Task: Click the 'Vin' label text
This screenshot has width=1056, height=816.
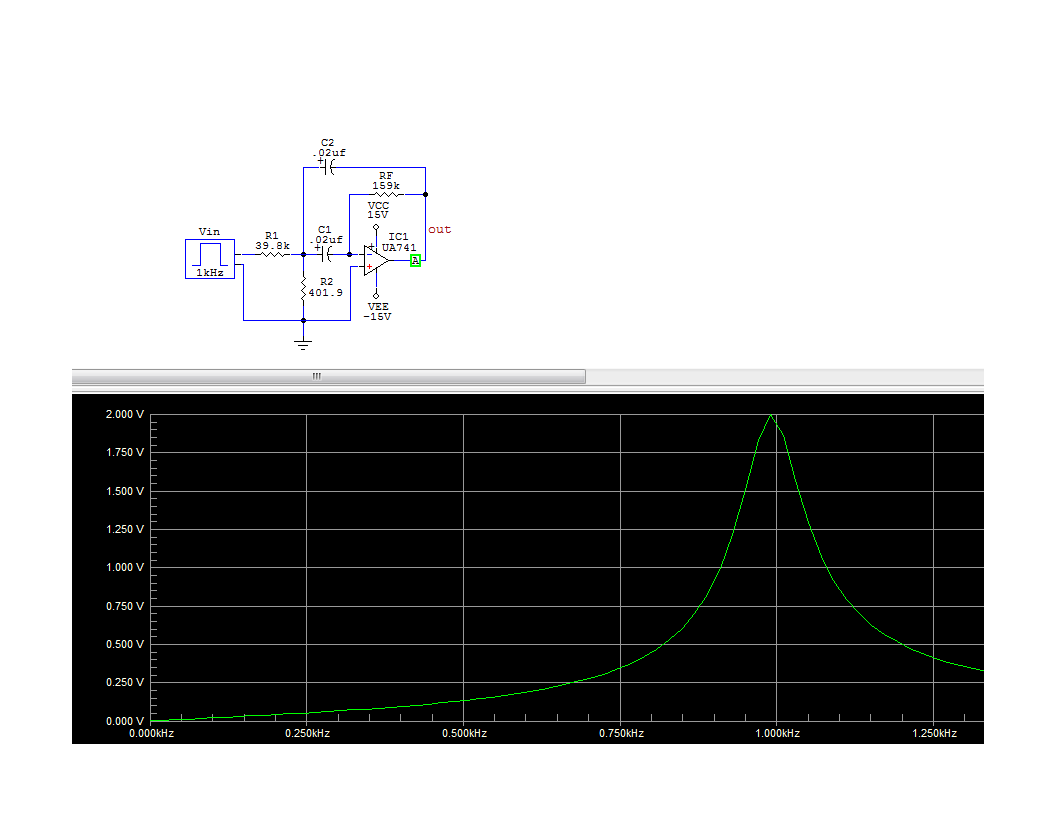Action: pyautogui.click(x=209, y=232)
